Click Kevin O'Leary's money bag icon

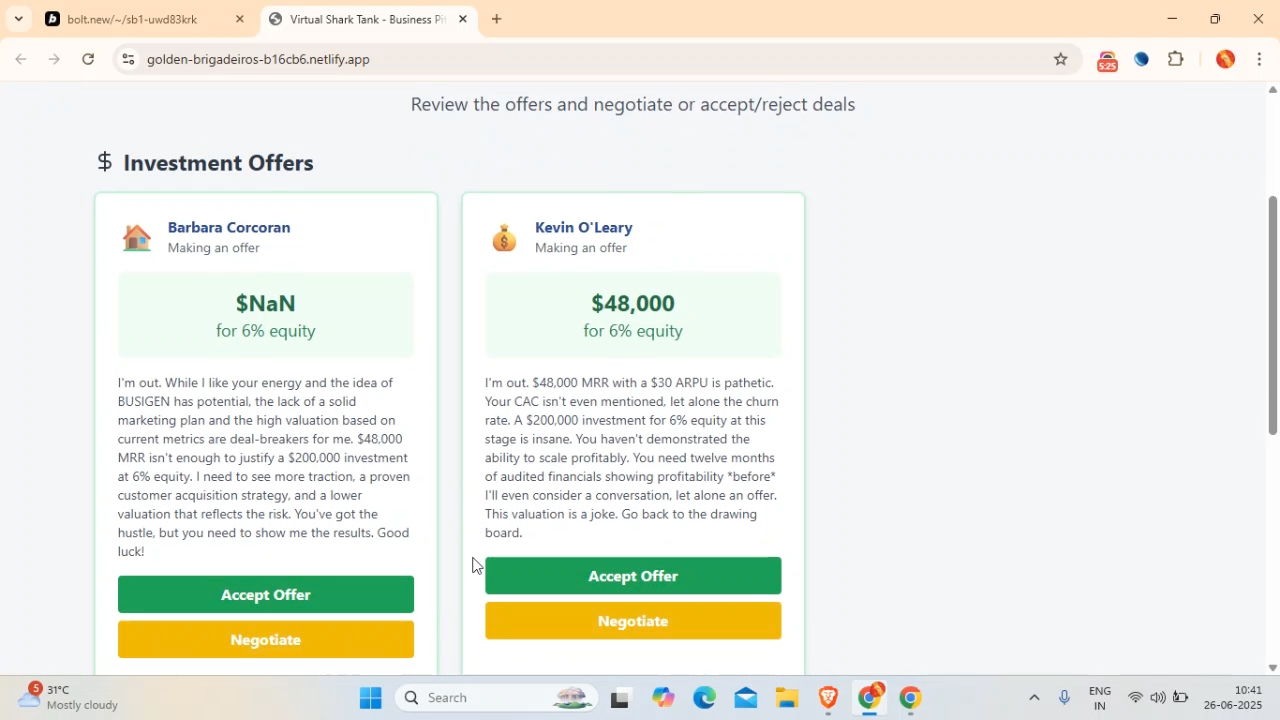tap(504, 238)
